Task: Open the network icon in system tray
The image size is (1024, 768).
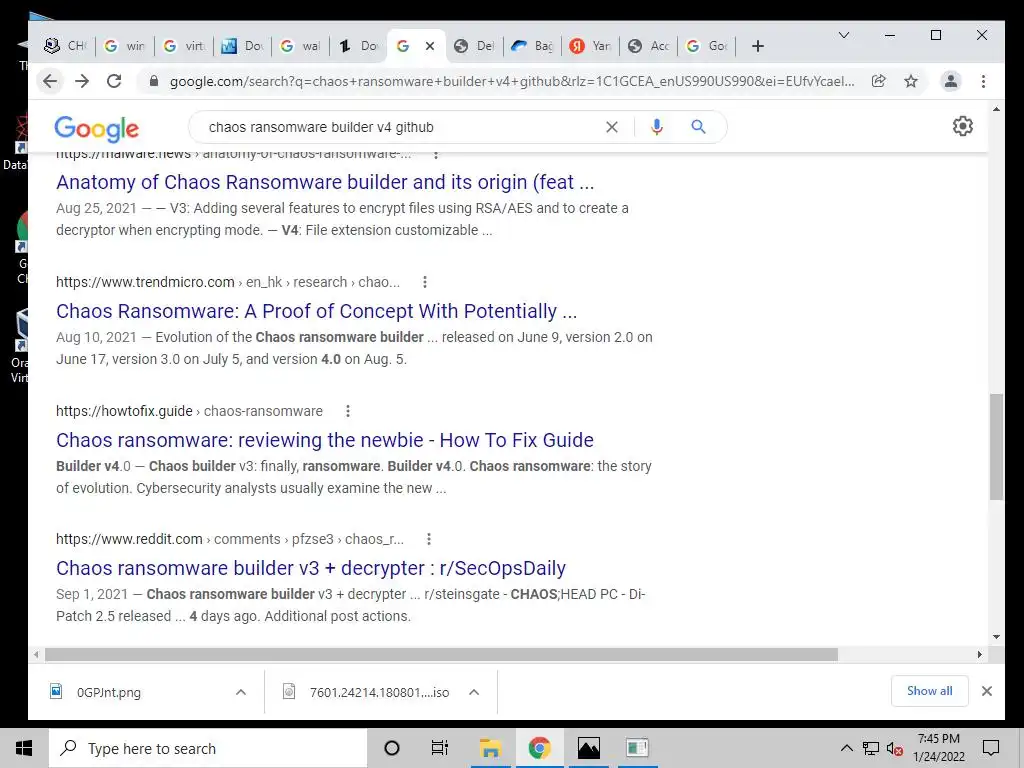Action: pyautogui.click(x=871, y=748)
